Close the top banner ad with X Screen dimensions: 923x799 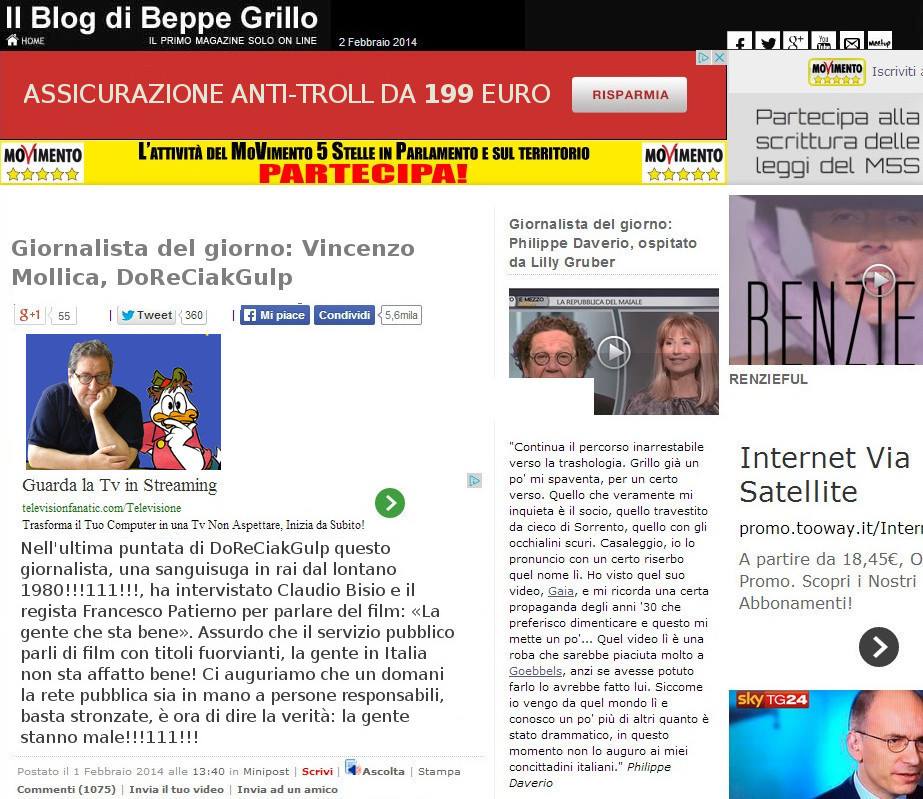(x=718, y=58)
